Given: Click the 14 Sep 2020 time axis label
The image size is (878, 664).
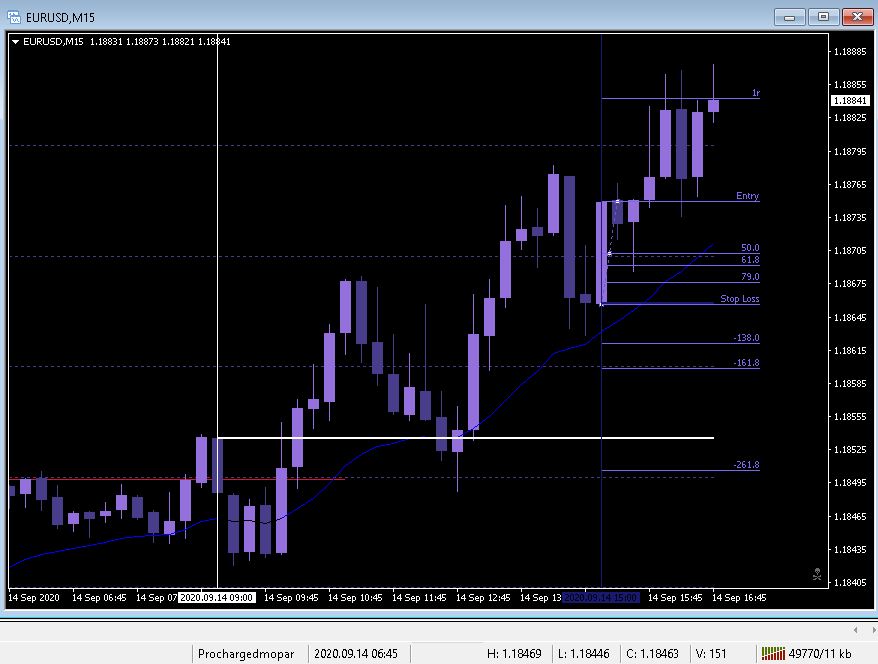Looking at the screenshot, I should tap(34, 597).
